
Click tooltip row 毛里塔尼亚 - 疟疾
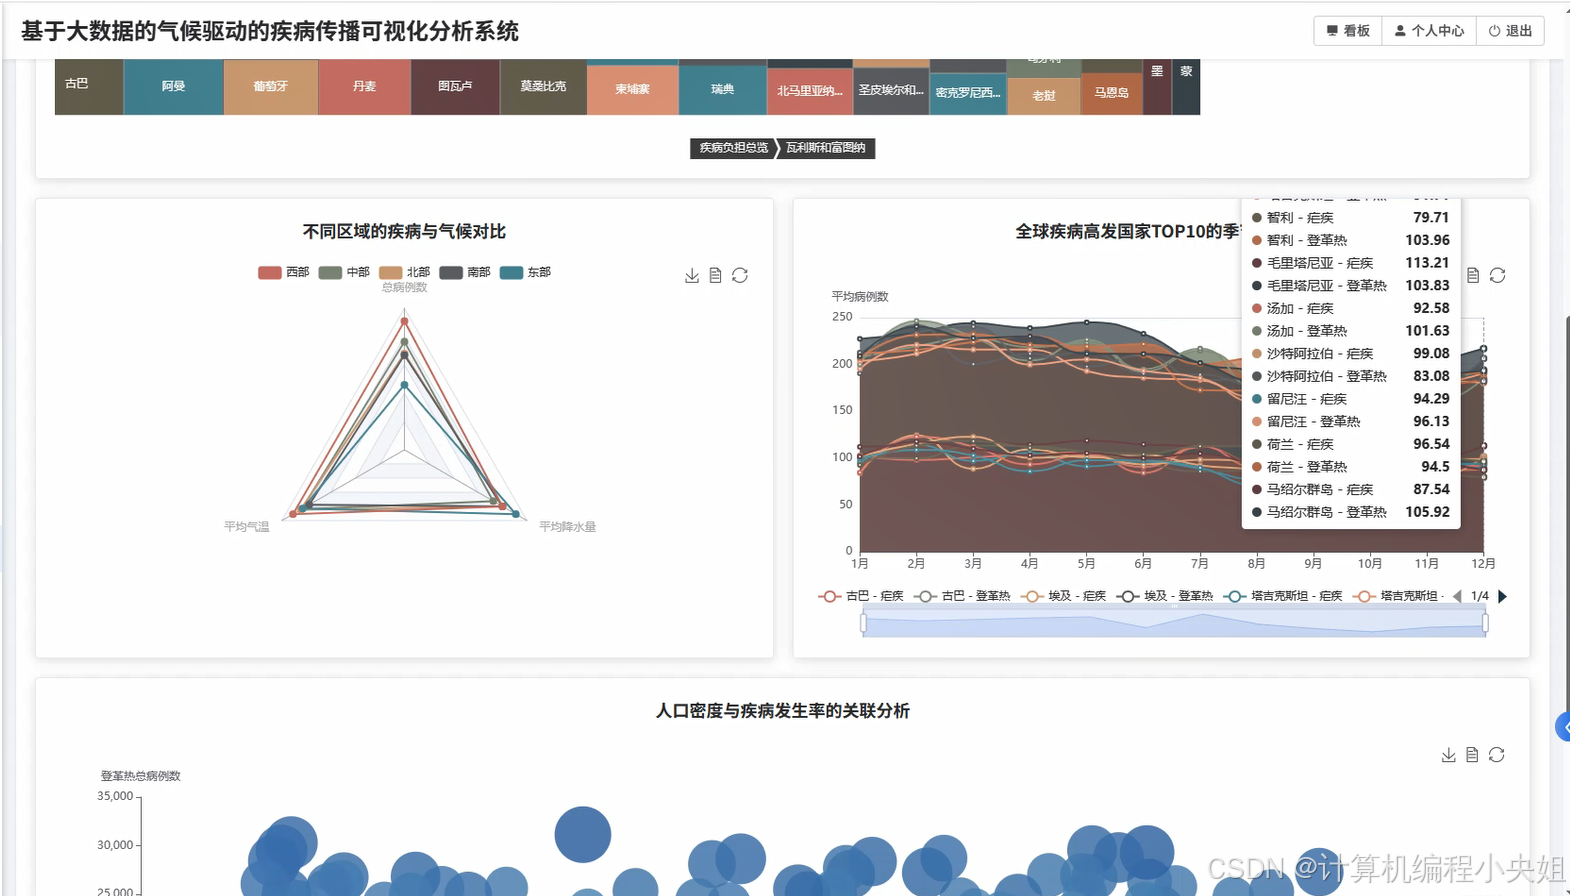1351,263
